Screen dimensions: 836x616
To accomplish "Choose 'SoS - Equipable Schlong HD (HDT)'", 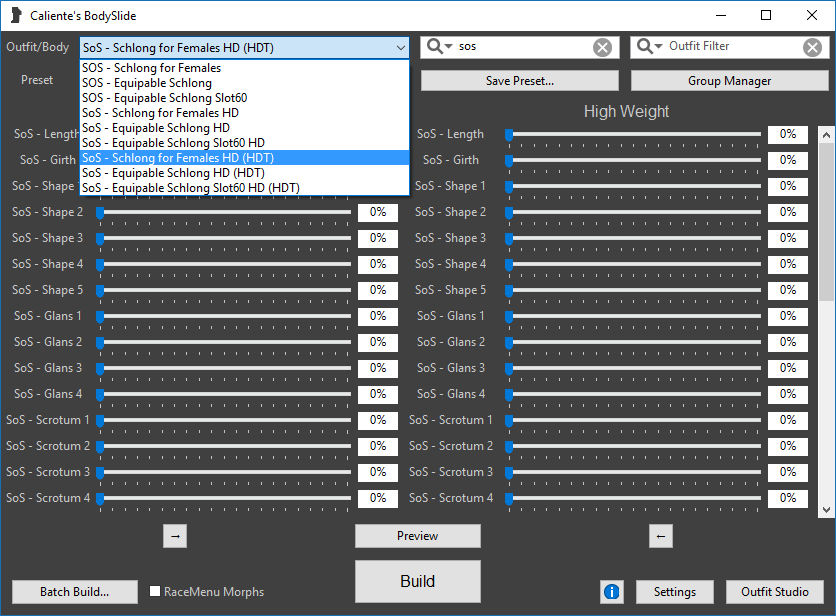I will tap(245, 172).
